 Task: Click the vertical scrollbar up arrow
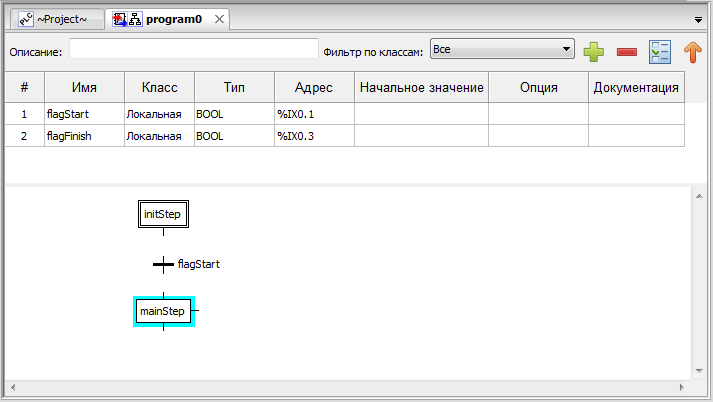699,197
